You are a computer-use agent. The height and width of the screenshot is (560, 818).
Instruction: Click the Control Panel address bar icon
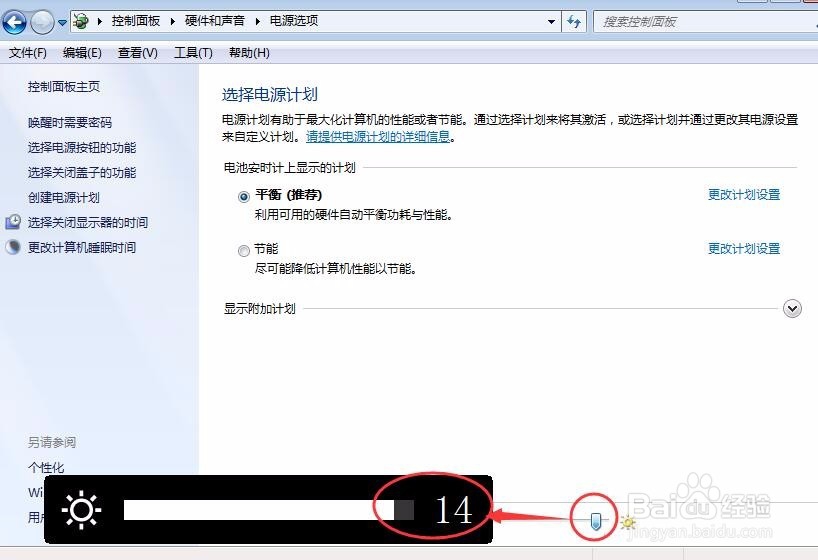click(x=81, y=21)
